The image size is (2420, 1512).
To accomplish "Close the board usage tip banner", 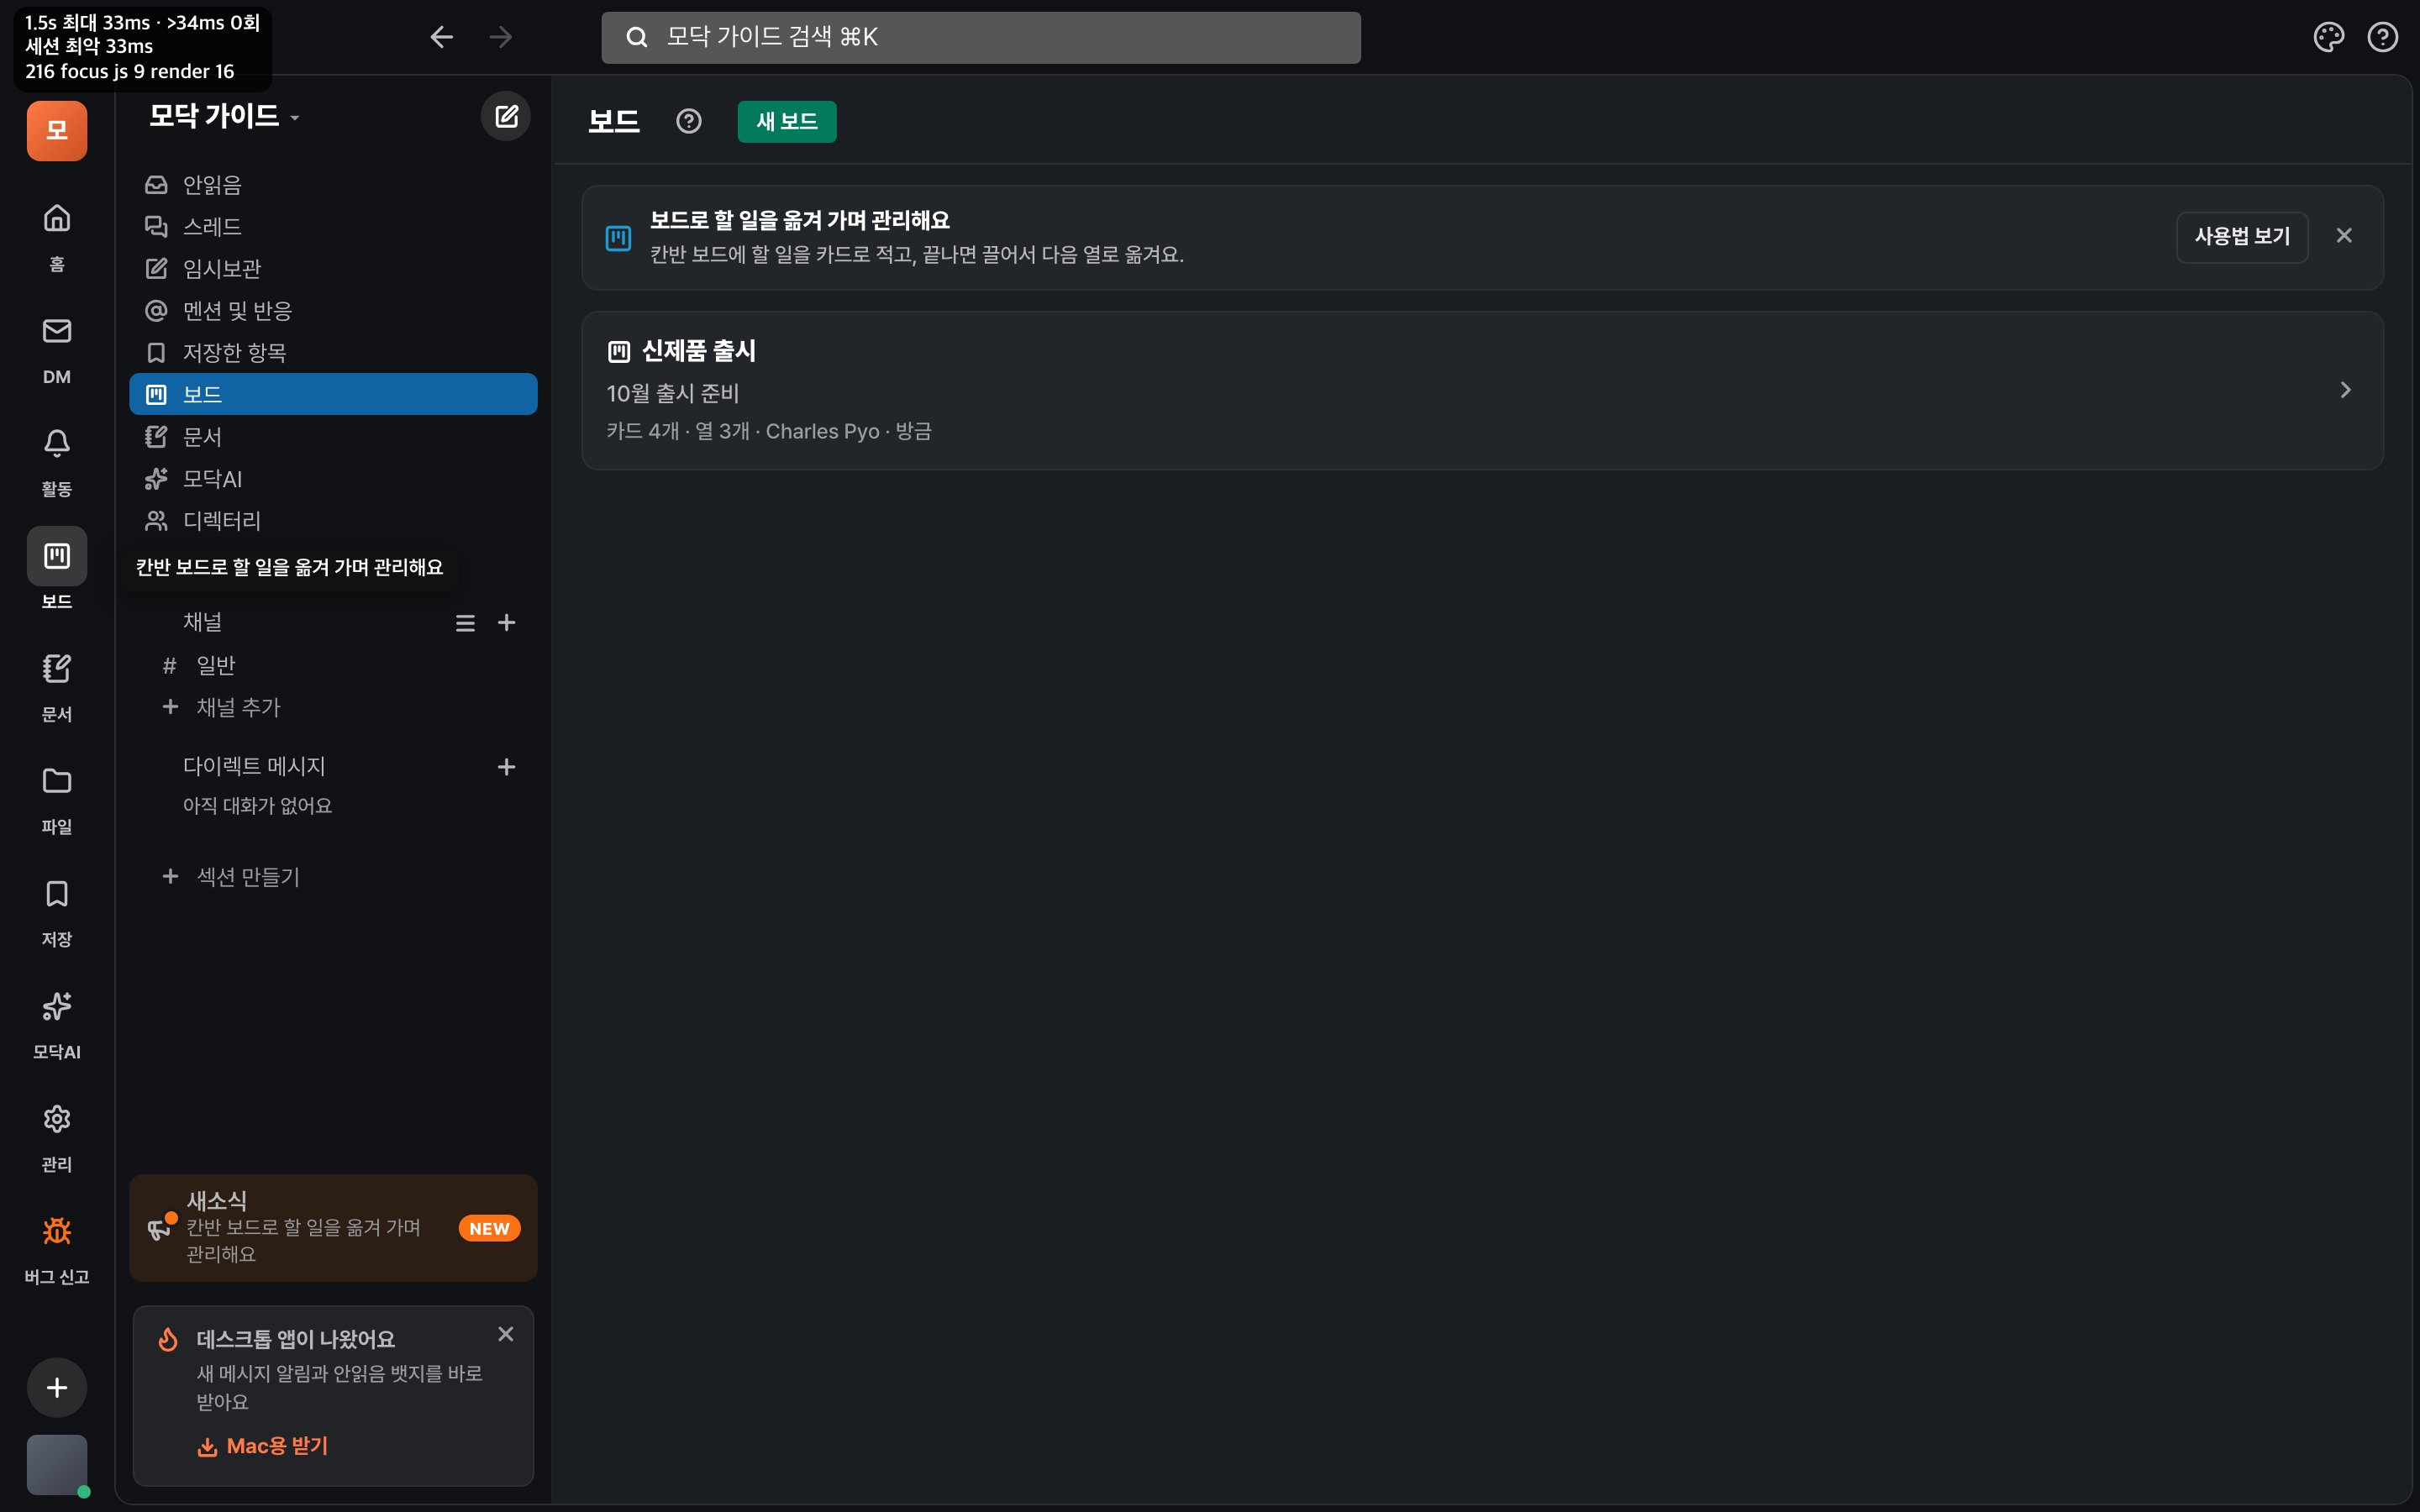I will 2344,236.
